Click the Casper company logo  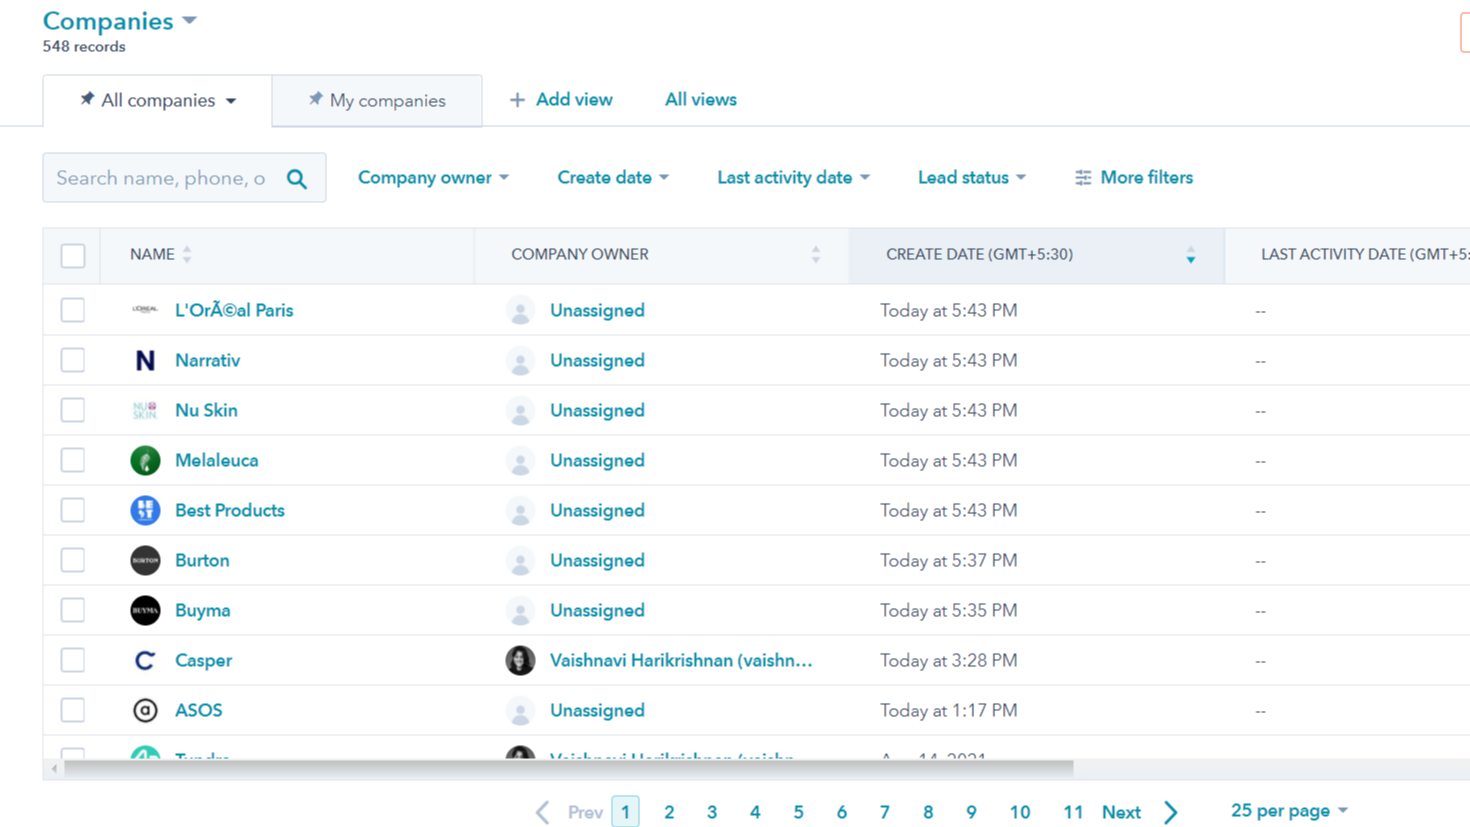pos(145,660)
